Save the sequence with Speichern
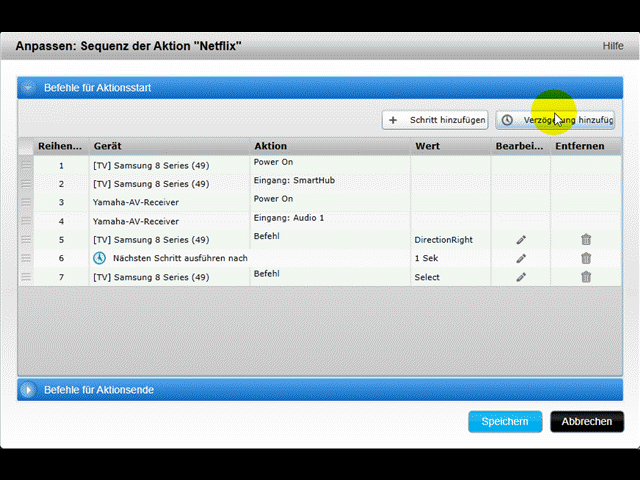This screenshot has width=640, height=480. pyautogui.click(x=505, y=421)
